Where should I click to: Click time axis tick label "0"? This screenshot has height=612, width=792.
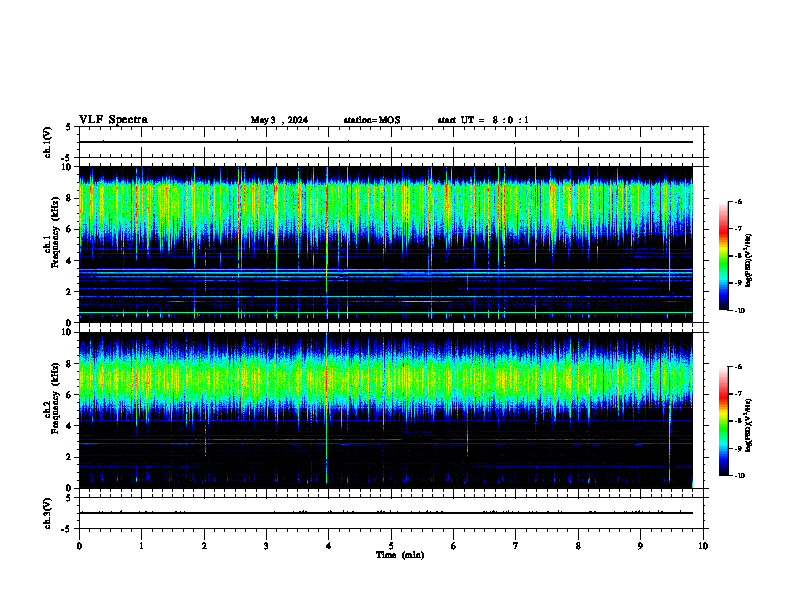[x=79, y=546]
